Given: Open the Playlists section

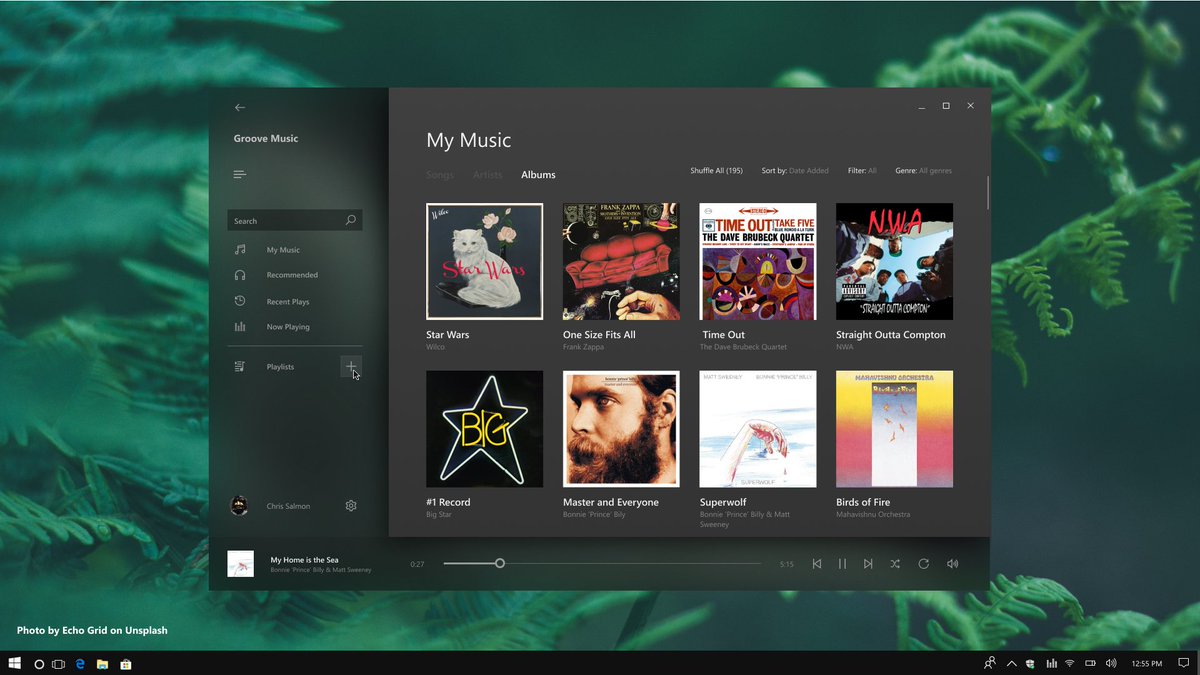Looking at the screenshot, I should coord(280,367).
